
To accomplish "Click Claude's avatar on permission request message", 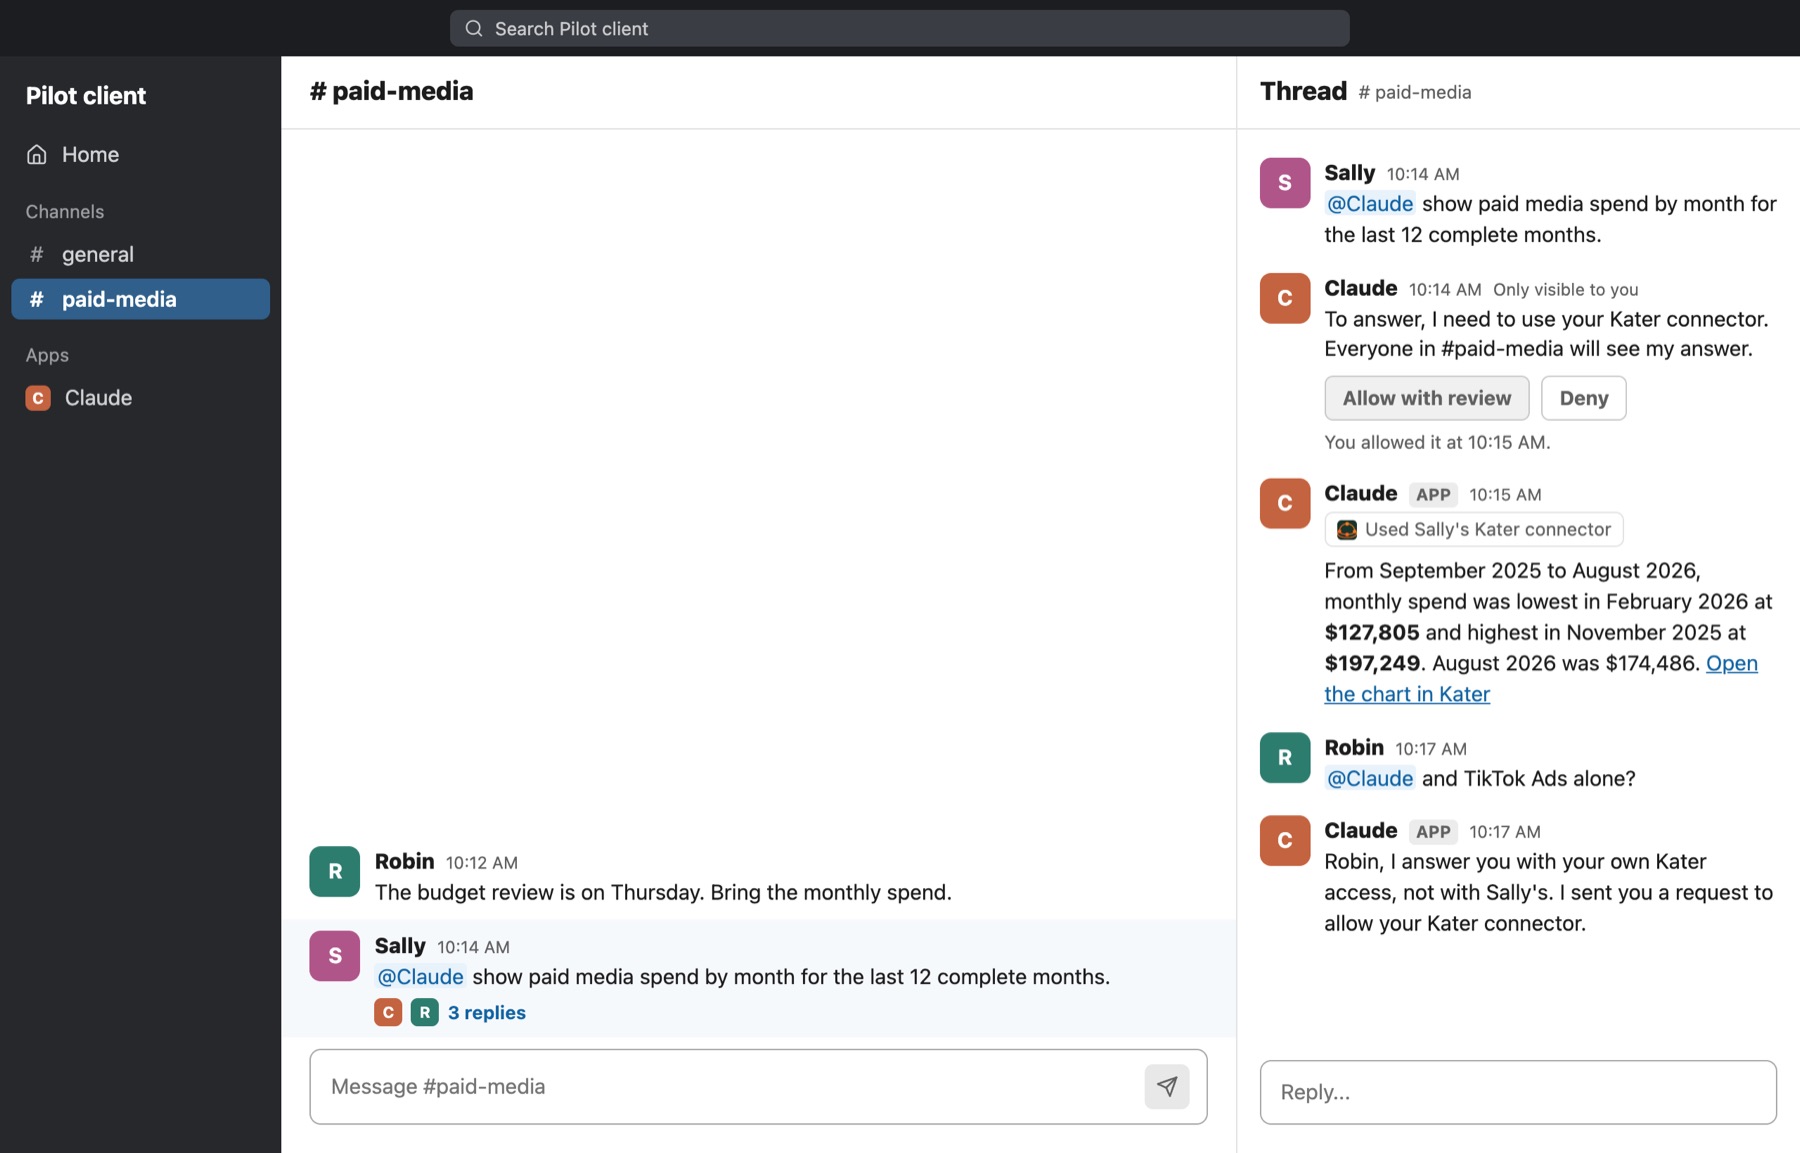I will pyautogui.click(x=1285, y=298).
